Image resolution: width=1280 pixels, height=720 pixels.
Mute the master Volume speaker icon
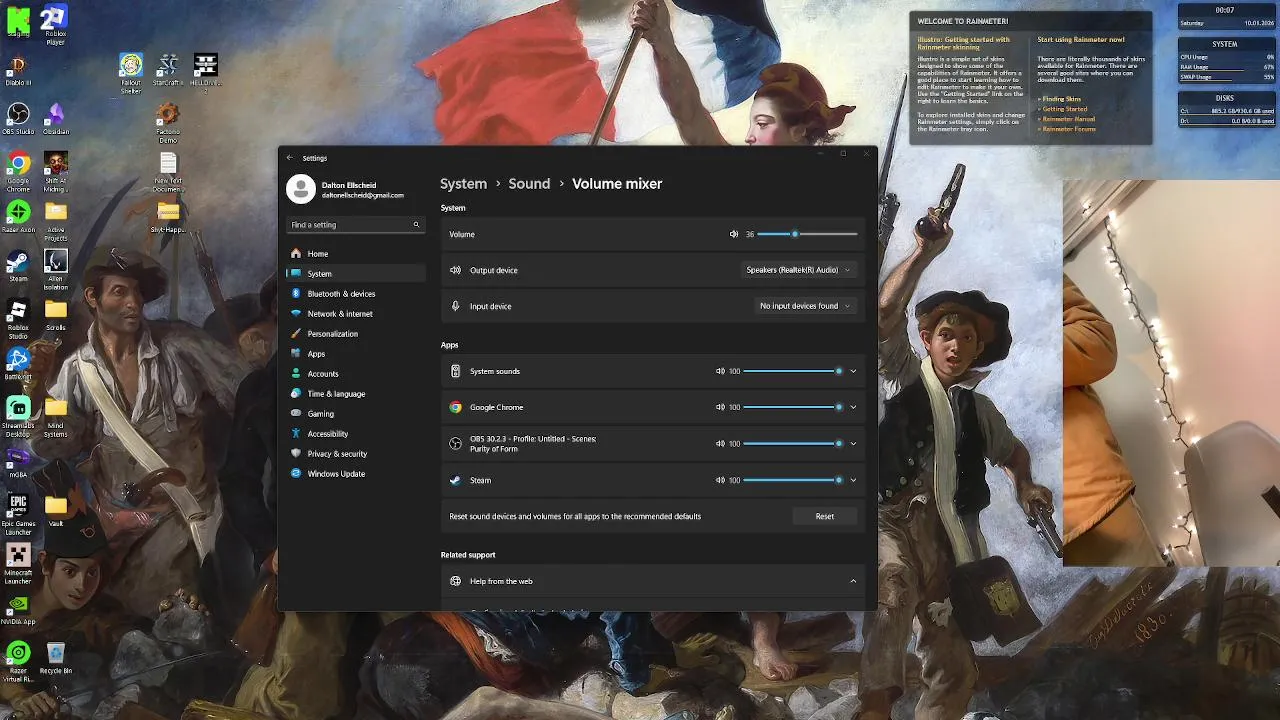pos(734,234)
